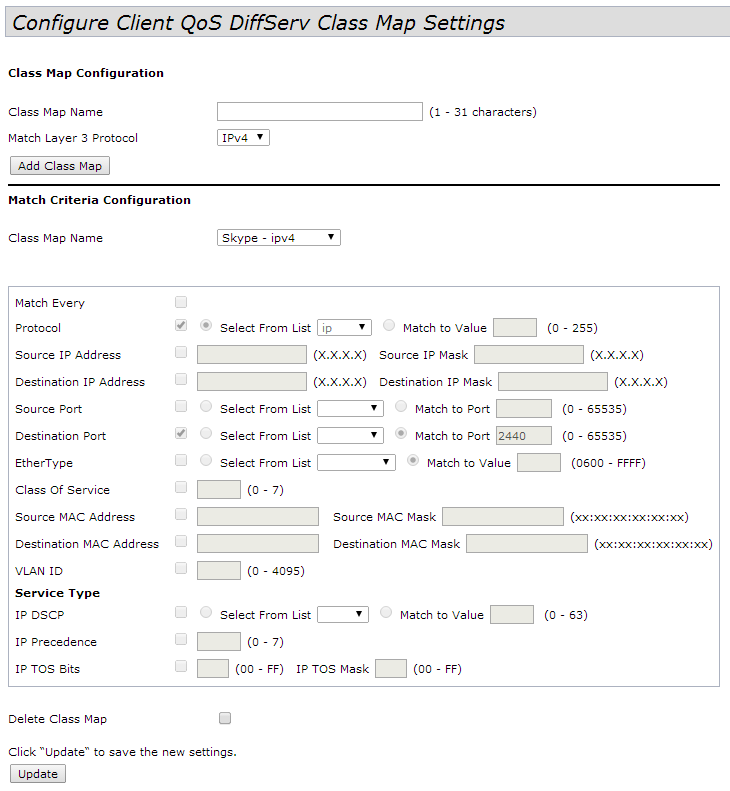Click the IP Precedence input field
This screenshot has height=791, width=730.
point(219,642)
